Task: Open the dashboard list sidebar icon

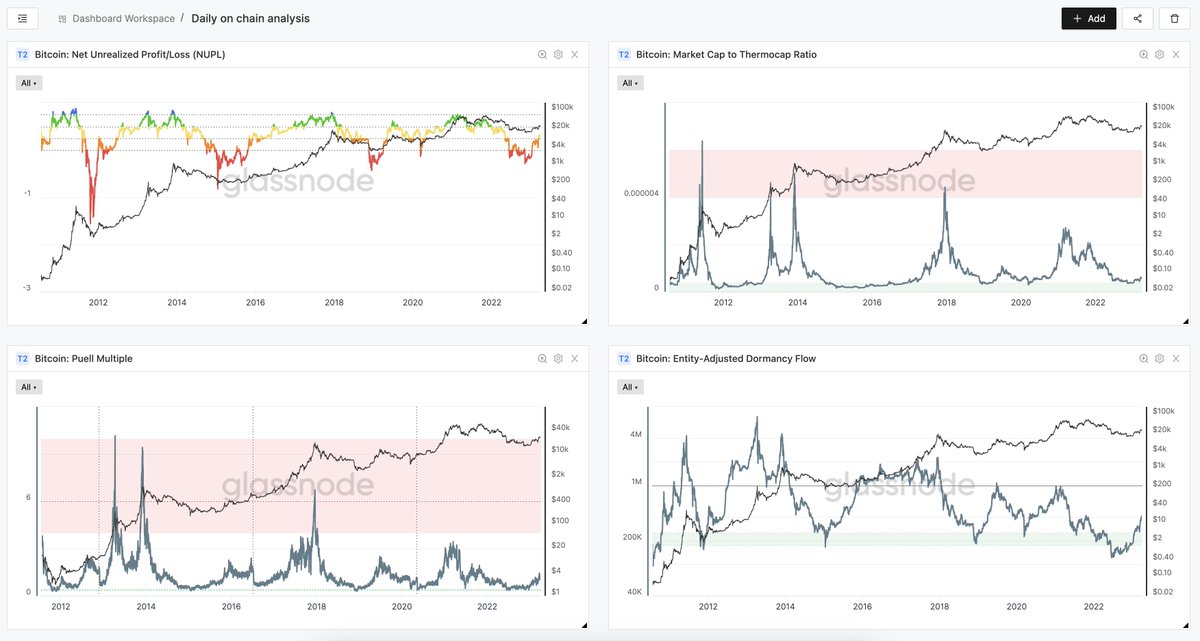Action: click(x=22, y=18)
